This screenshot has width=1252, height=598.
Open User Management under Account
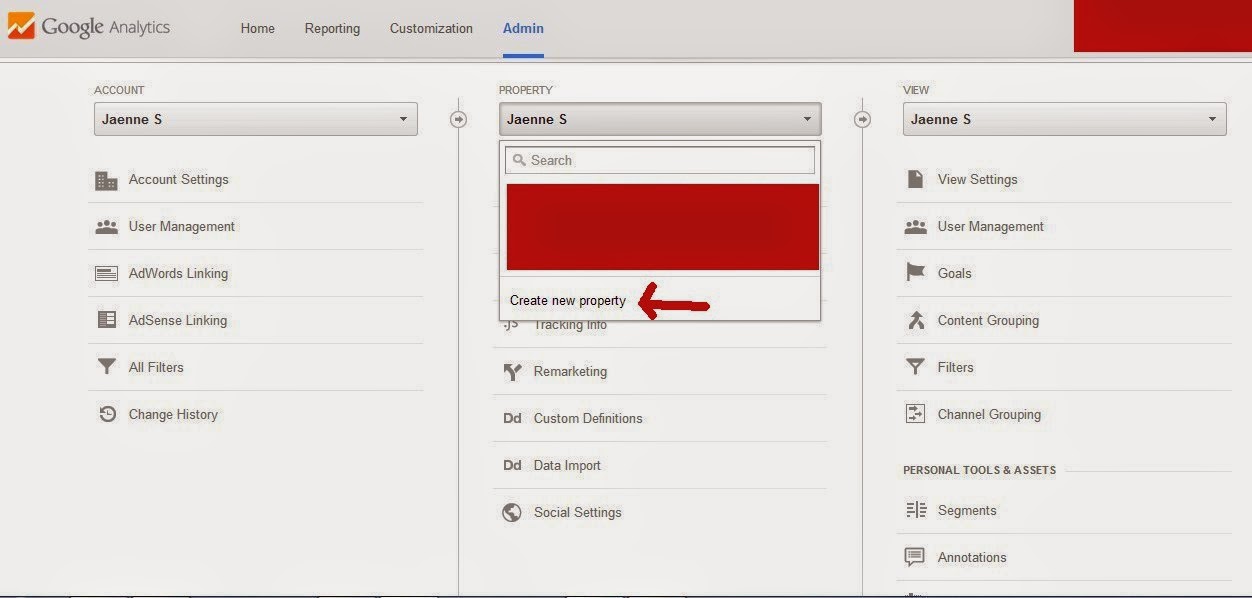[181, 226]
